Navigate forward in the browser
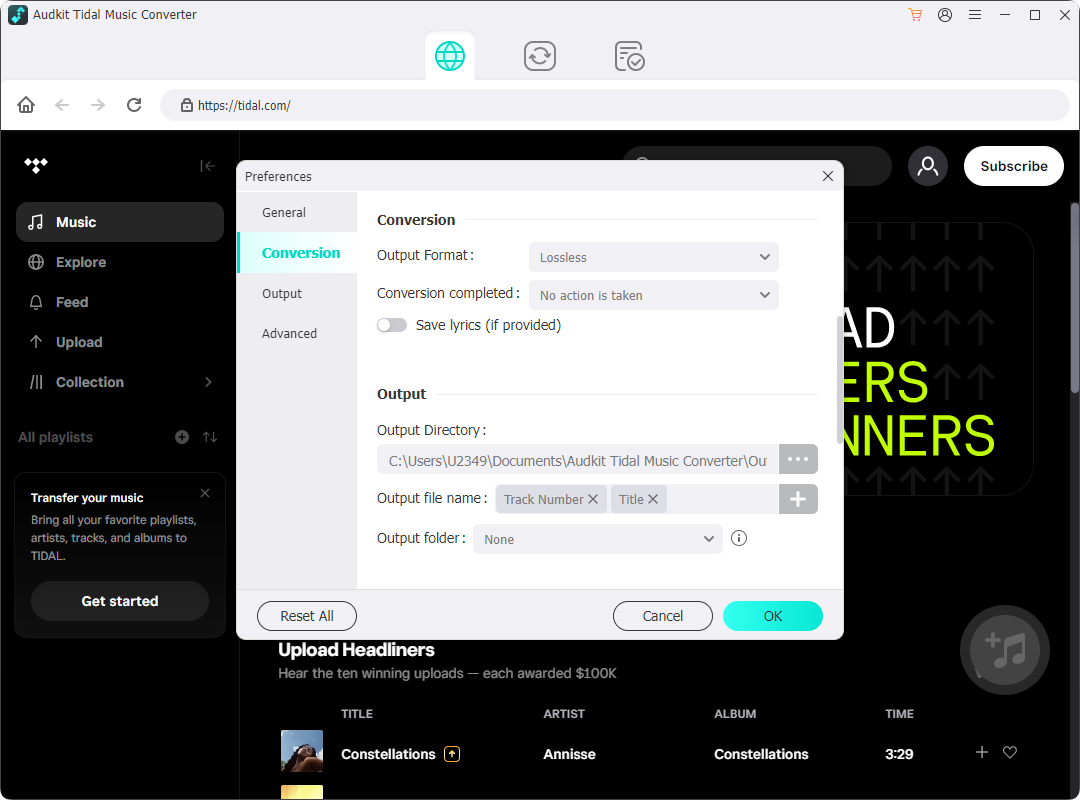The image size is (1080, 800). tap(98, 105)
